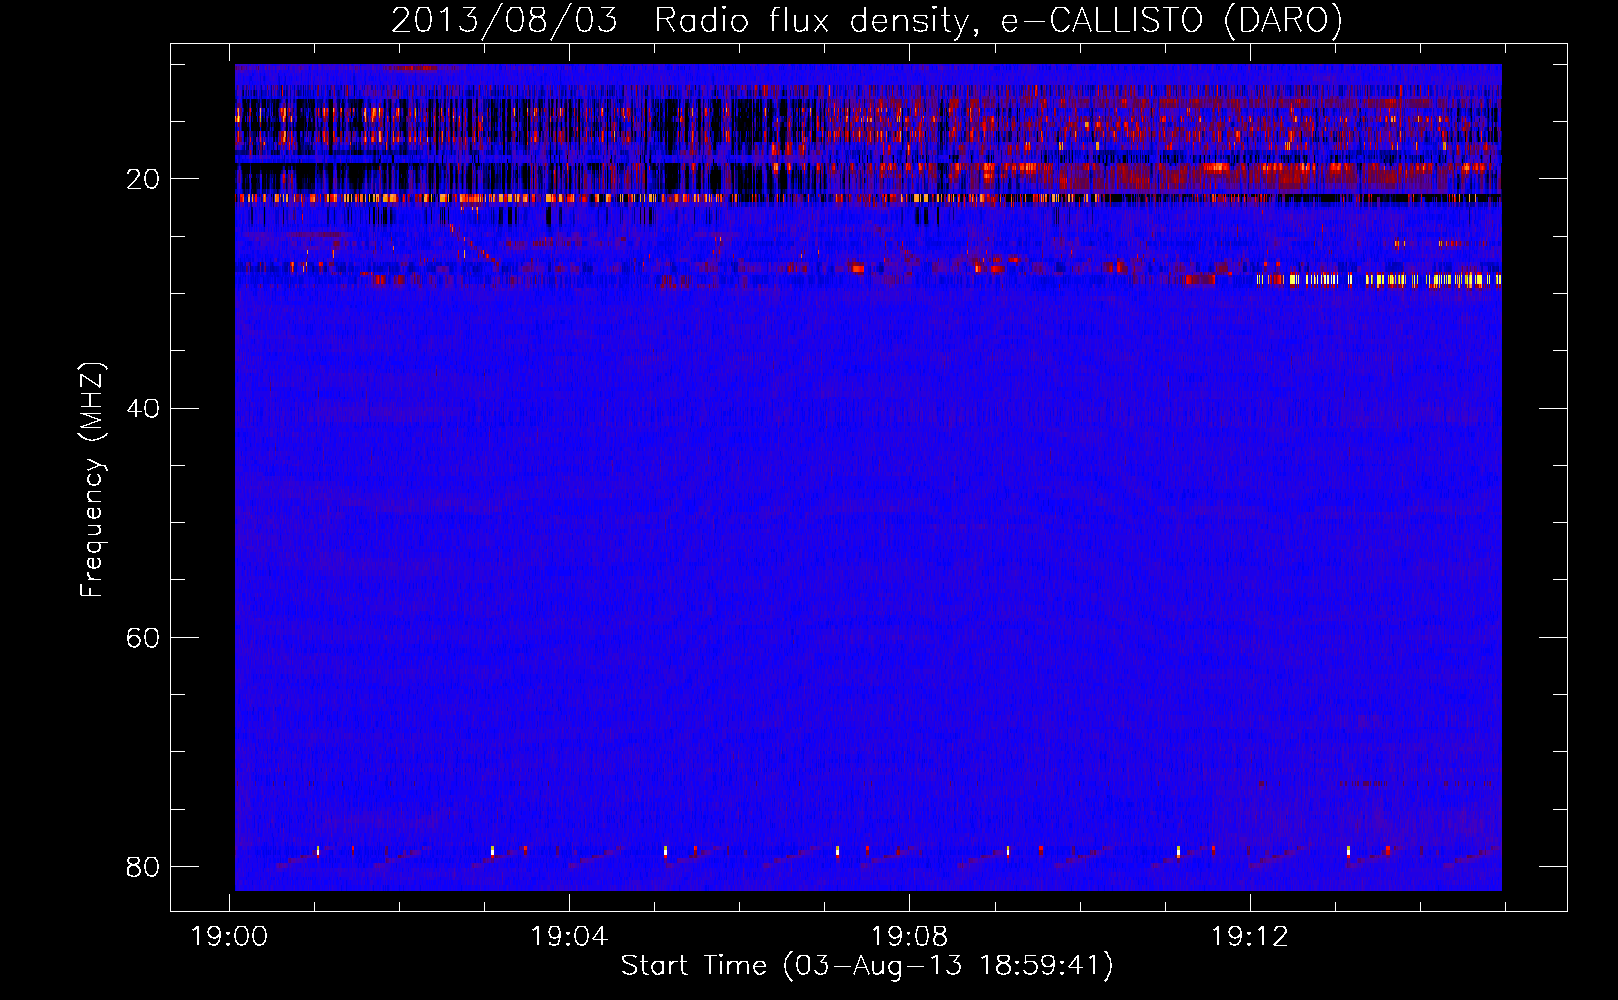
Task: Click the 'Start Time (03-Aug-13 18:59:41)' label
Action: tap(867, 966)
